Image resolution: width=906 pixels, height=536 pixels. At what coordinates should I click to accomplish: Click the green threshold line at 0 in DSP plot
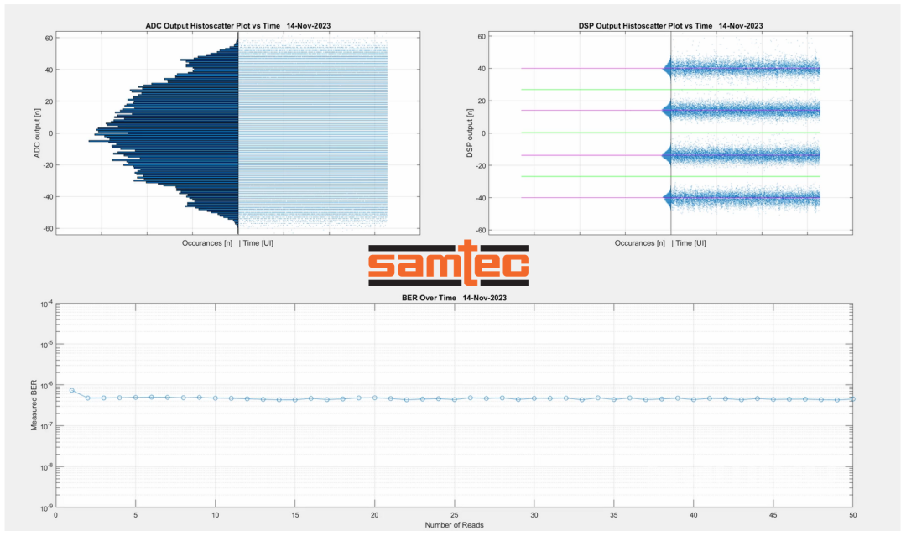pos(670,133)
